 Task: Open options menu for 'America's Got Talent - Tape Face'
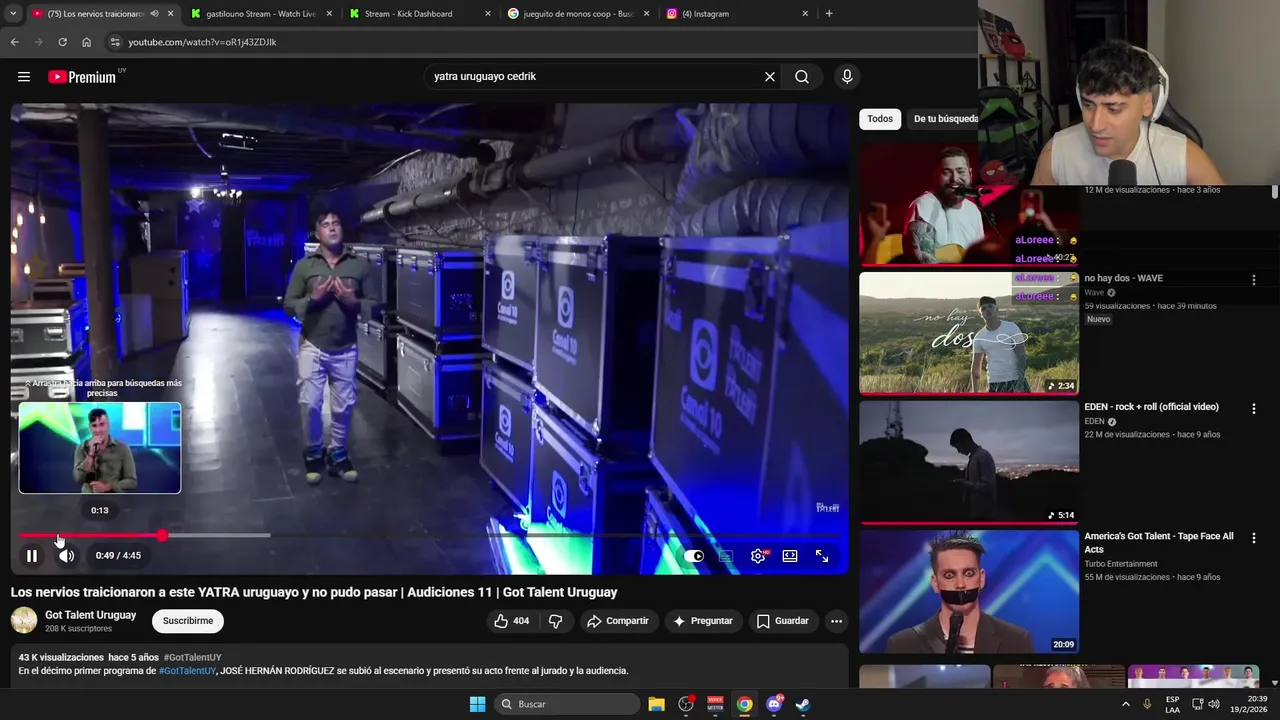pos(1253,538)
